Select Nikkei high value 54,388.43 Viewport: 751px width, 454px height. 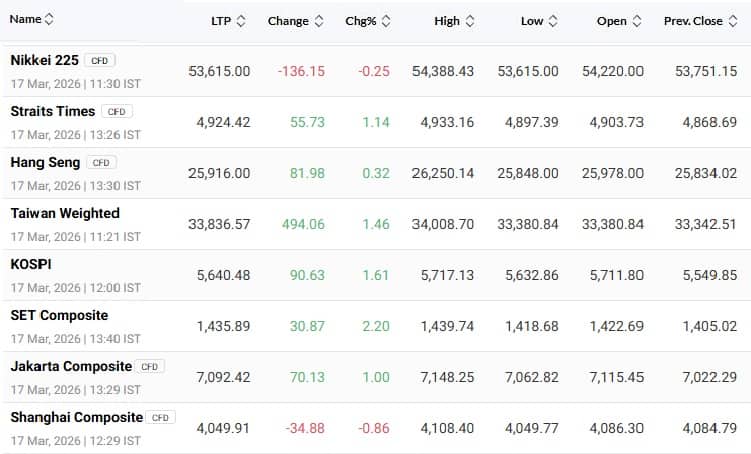[x=443, y=71]
